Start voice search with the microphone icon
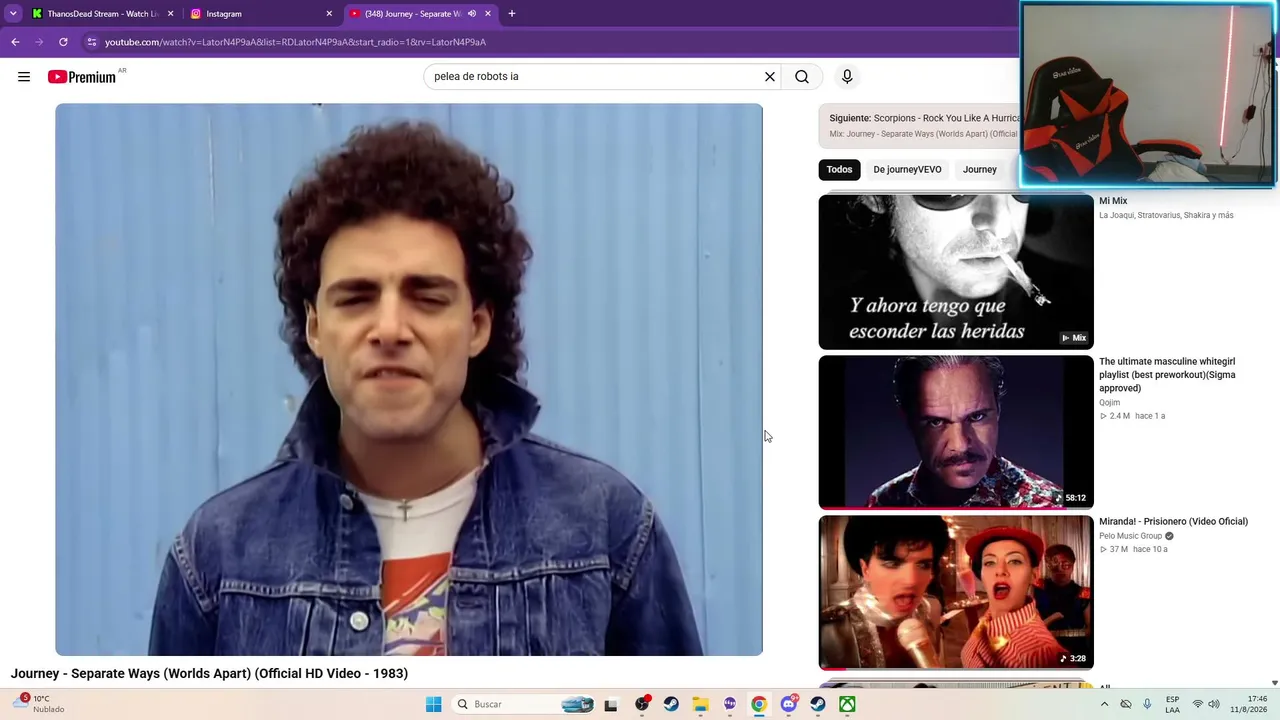 (x=847, y=77)
